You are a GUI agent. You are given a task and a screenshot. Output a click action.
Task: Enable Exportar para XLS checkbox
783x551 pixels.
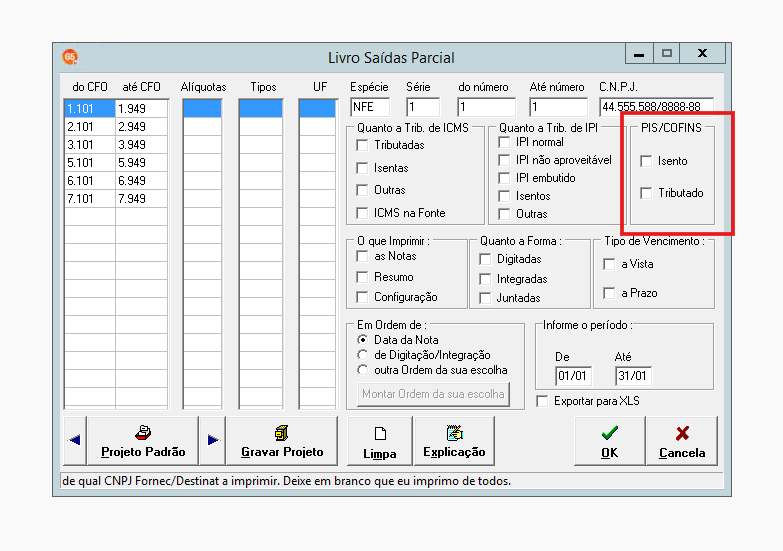point(542,401)
